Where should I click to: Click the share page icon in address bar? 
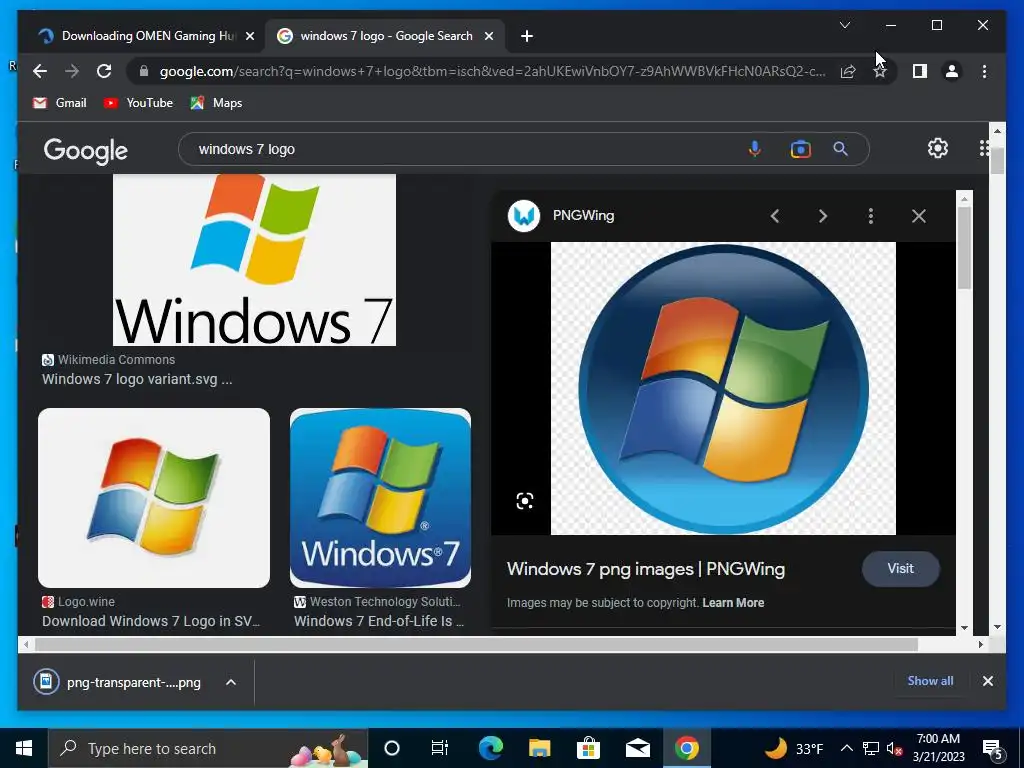(x=848, y=71)
